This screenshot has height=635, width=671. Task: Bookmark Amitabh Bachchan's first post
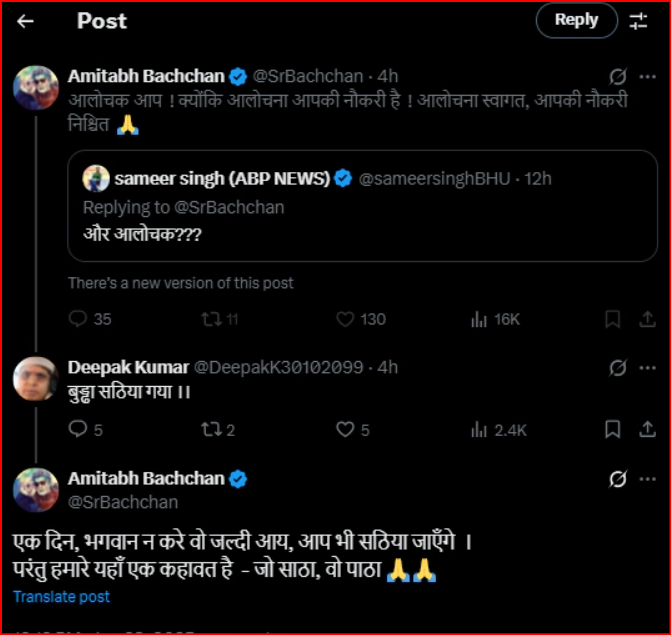pyautogui.click(x=612, y=319)
